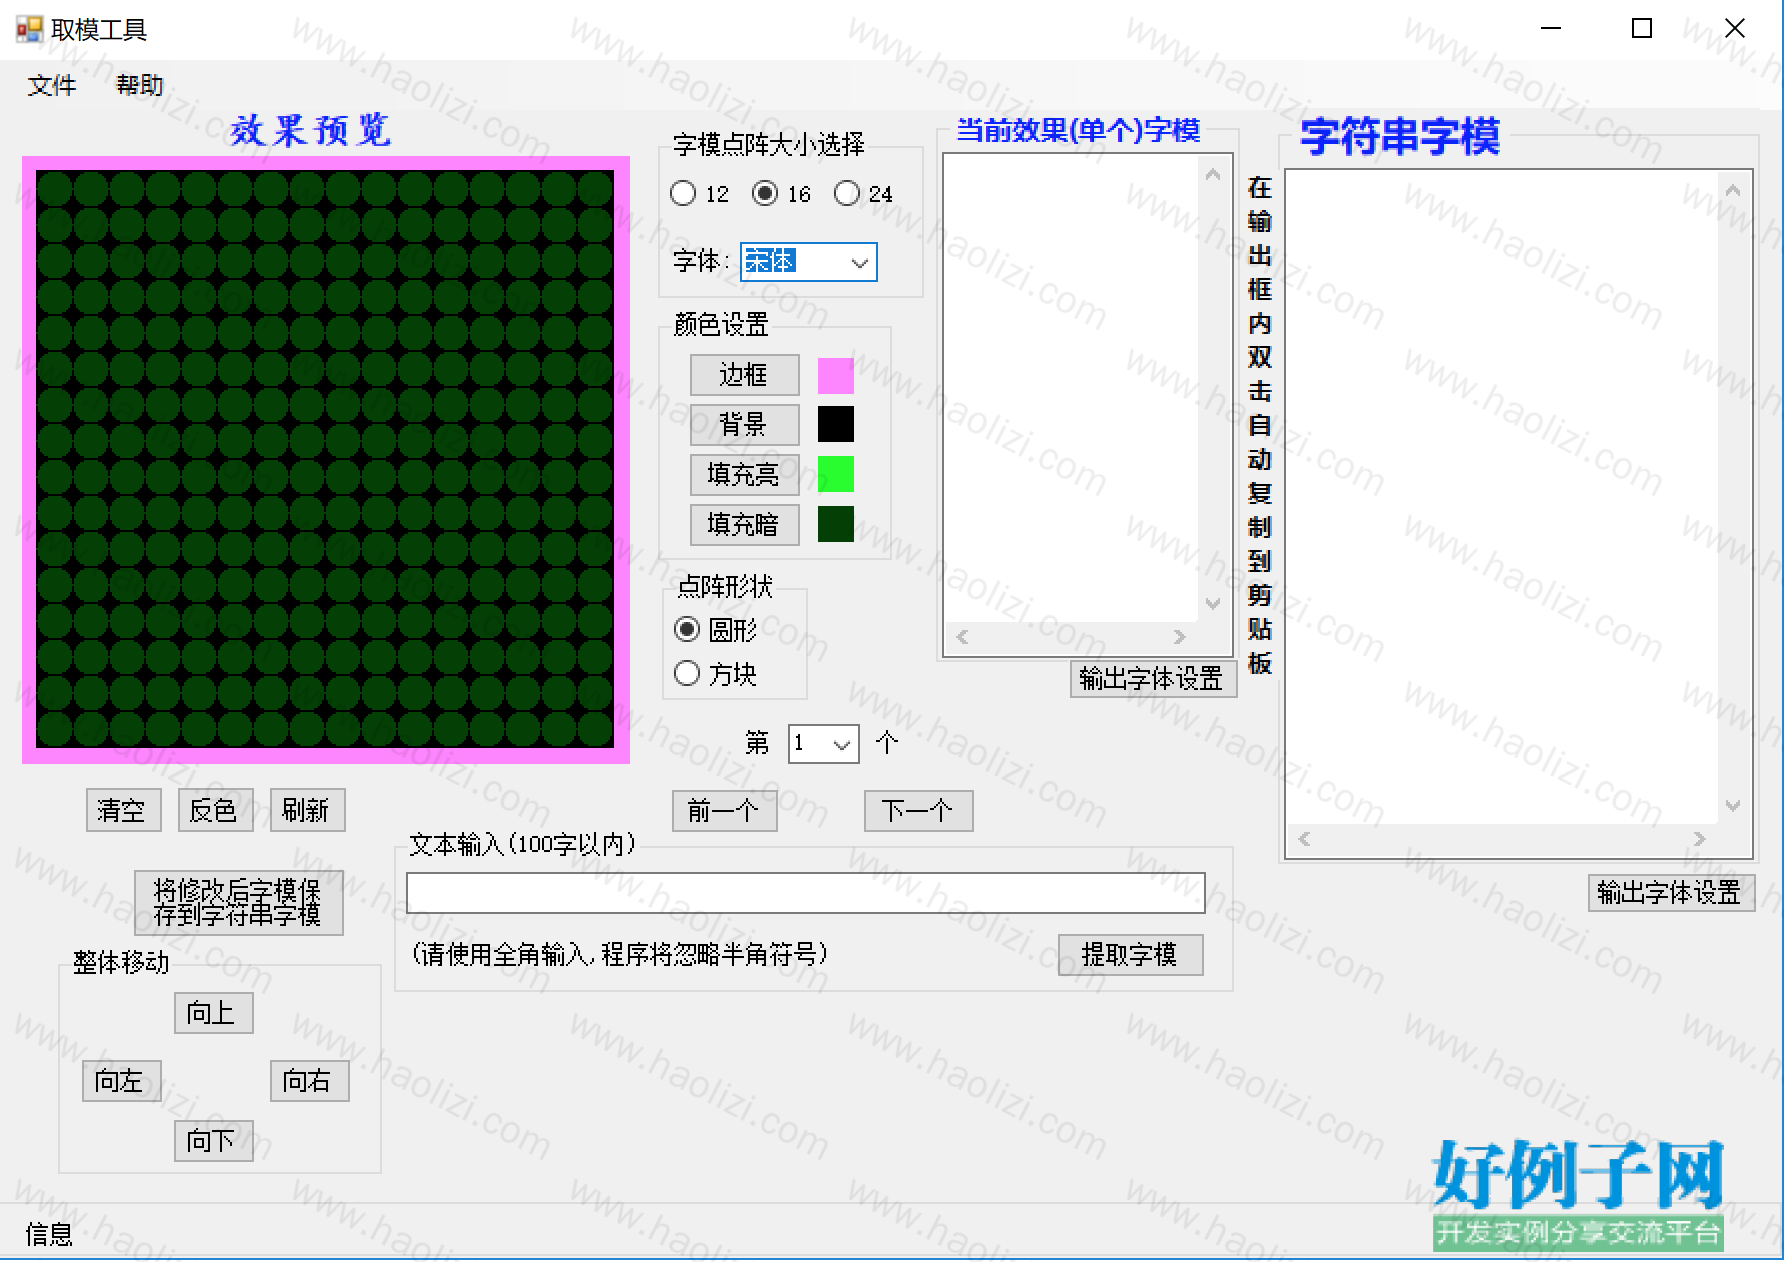Screen dimensions: 1784x1262
Task: Go to 前一个 character
Action: click(x=724, y=810)
